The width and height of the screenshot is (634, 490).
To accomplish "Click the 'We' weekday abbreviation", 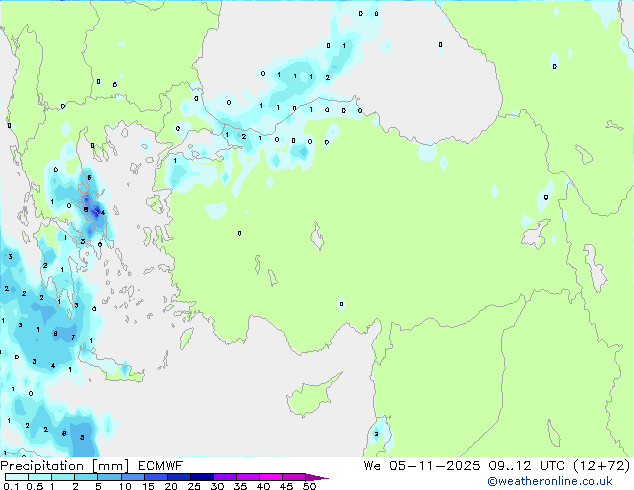I will [x=372, y=466].
